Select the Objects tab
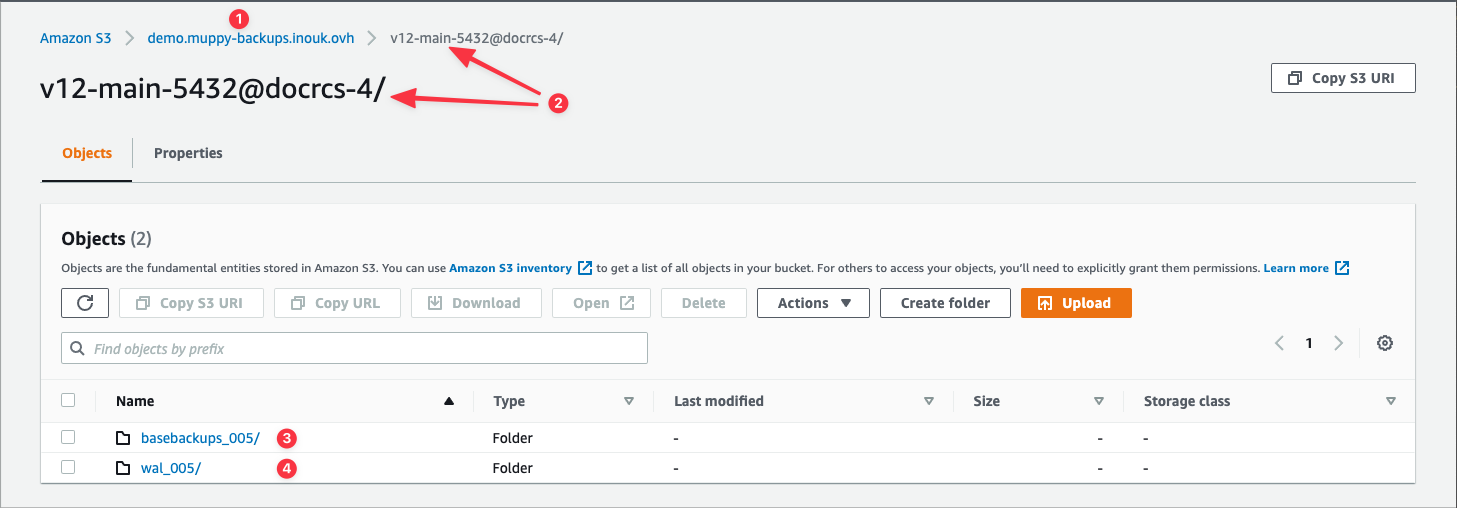The height and width of the screenshot is (508, 1457). click(x=87, y=153)
